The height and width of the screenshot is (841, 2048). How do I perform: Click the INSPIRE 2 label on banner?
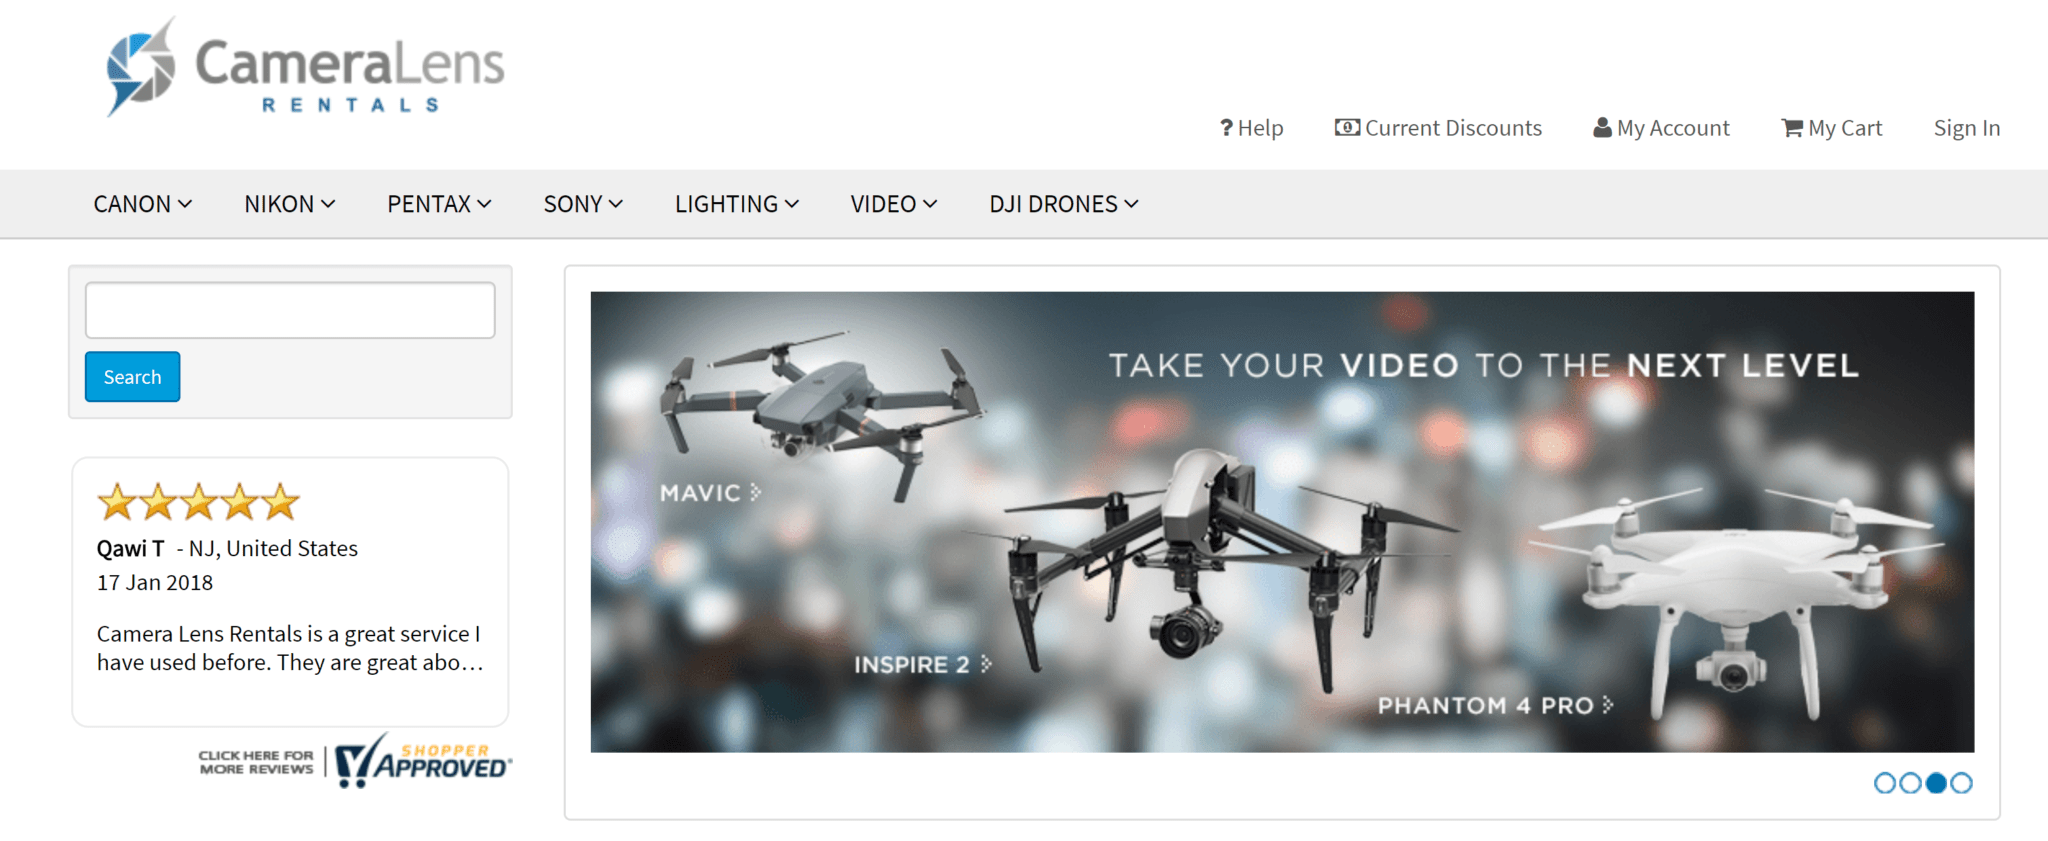(x=912, y=665)
